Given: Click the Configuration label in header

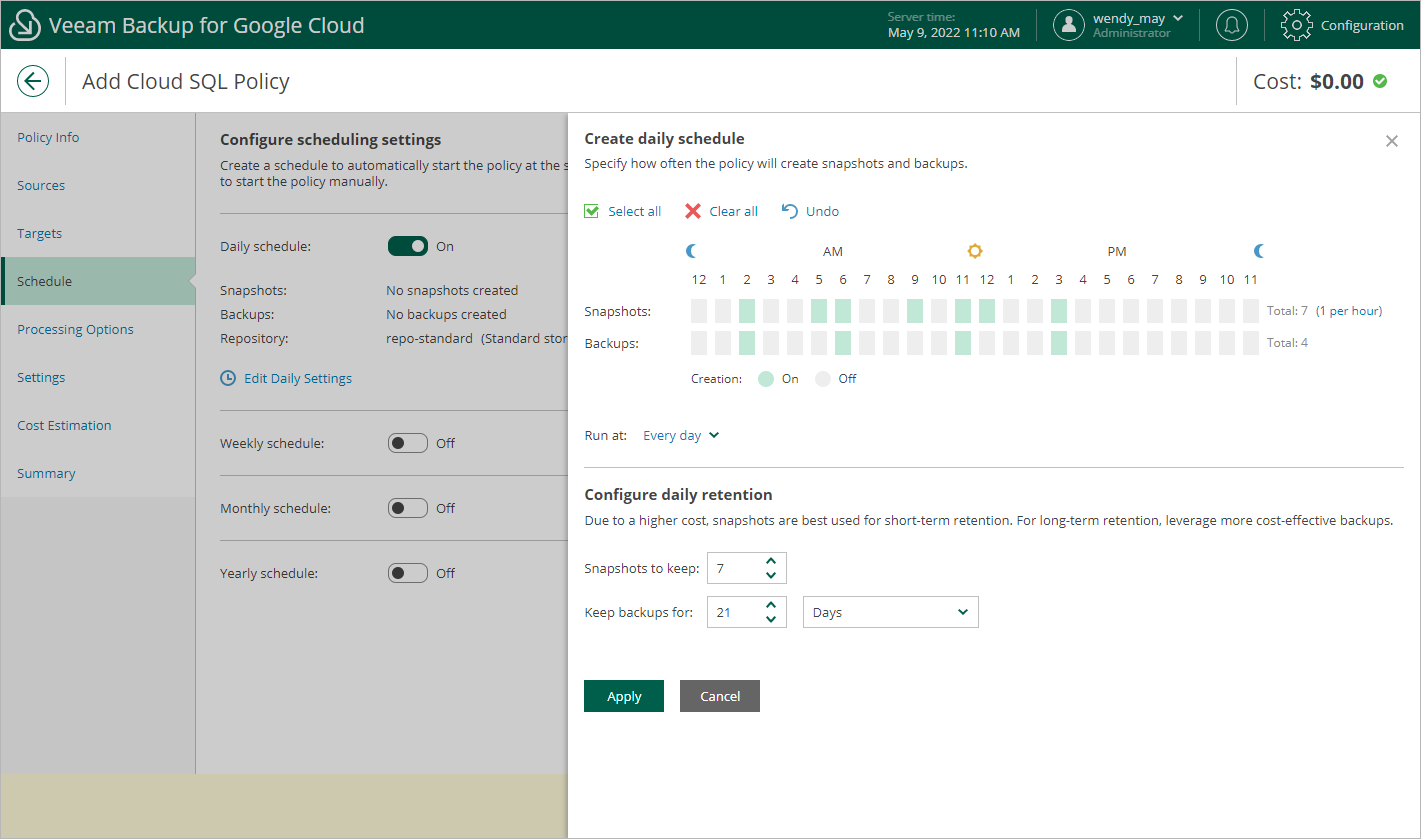Looking at the screenshot, I should coord(1362,25).
